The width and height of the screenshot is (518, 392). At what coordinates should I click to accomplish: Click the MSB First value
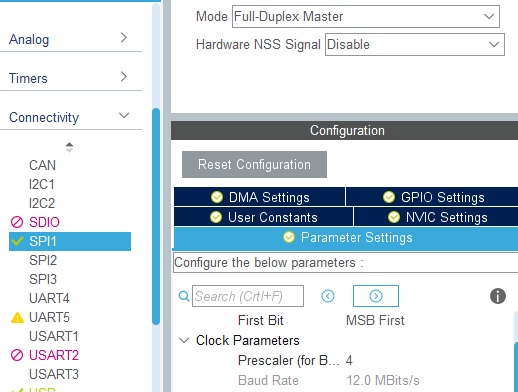pos(375,320)
